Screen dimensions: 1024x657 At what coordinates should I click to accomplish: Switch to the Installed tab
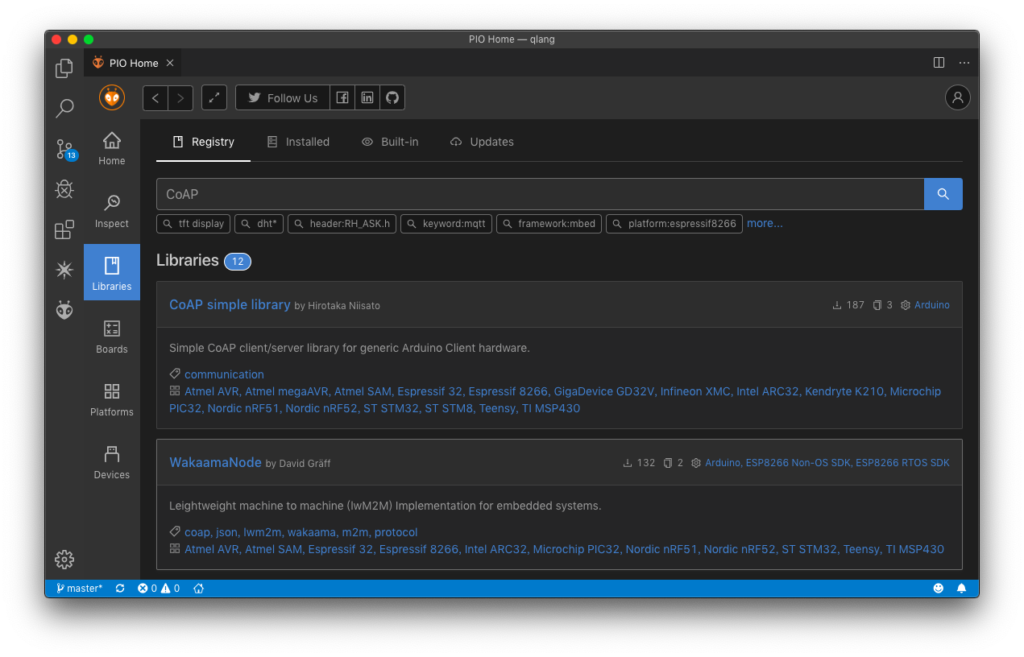(298, 142)
